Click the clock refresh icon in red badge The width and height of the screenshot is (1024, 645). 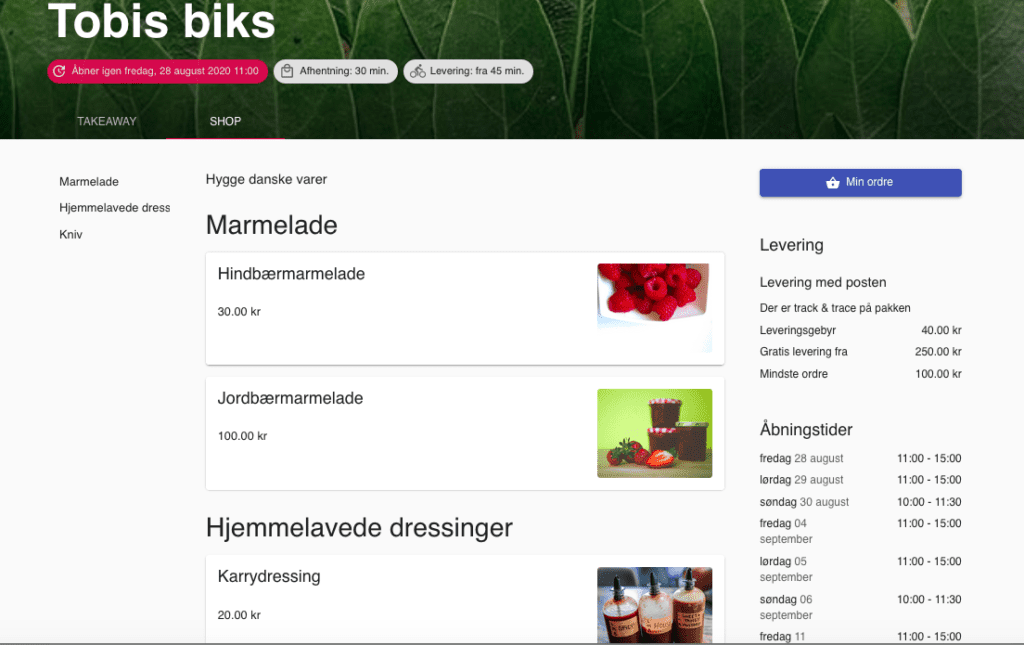[59, 71]
